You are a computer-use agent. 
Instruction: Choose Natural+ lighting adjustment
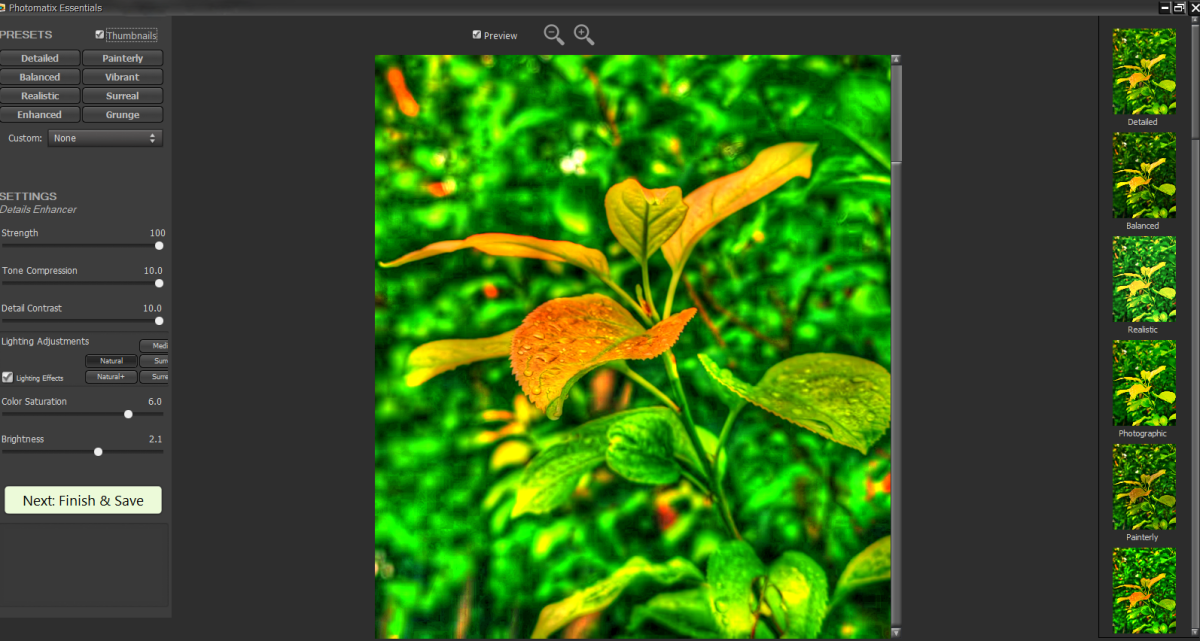click(x=111, y=377)
